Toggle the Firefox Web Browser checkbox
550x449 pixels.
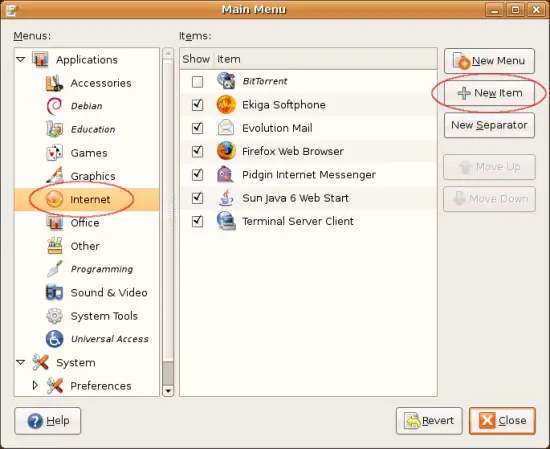click(197, 152)
